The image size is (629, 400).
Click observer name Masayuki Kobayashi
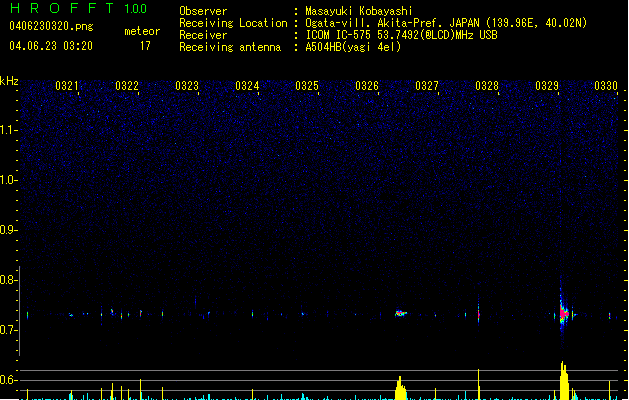[x=359, y=11]
